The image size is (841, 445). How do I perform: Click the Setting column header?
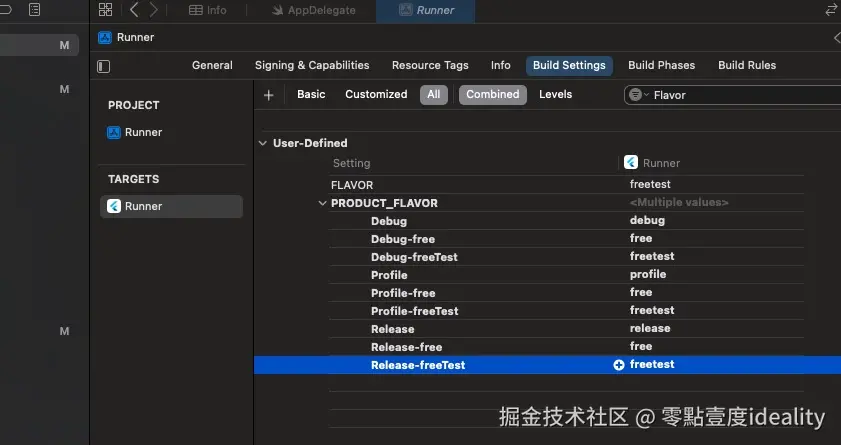tap(351, 163)
